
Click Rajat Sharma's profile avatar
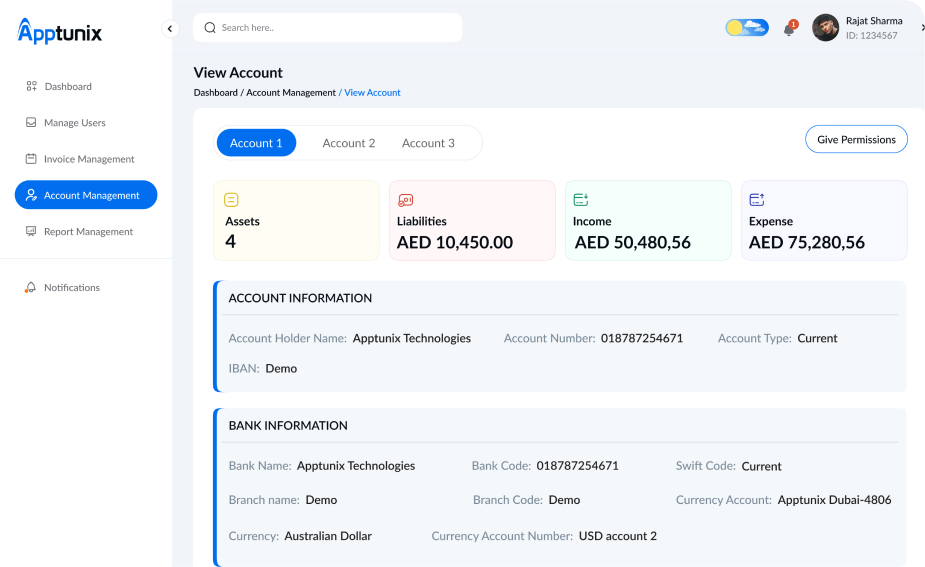tap(825, 28)
